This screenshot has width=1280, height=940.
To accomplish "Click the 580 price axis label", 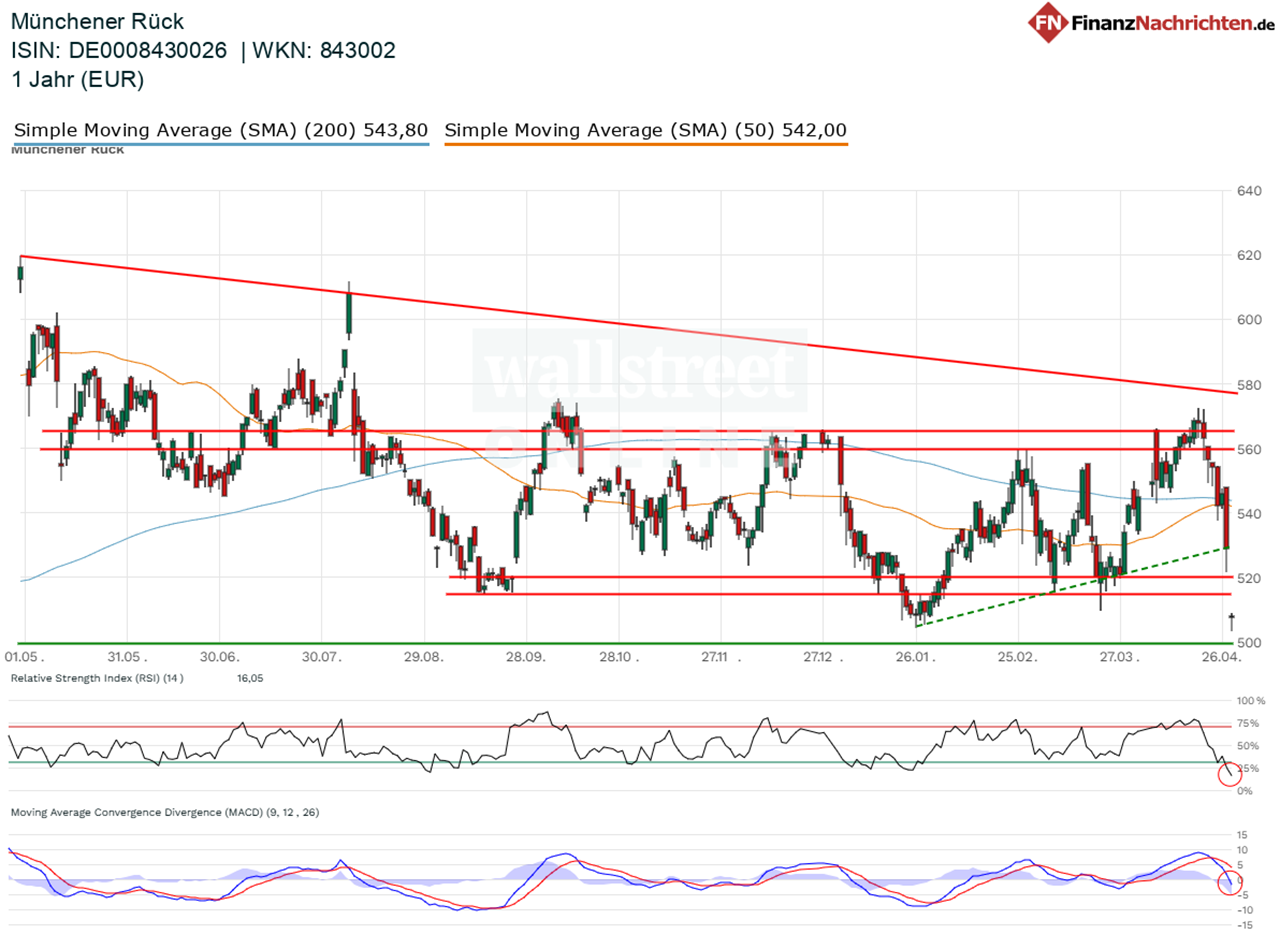I will click(1251, 385).
